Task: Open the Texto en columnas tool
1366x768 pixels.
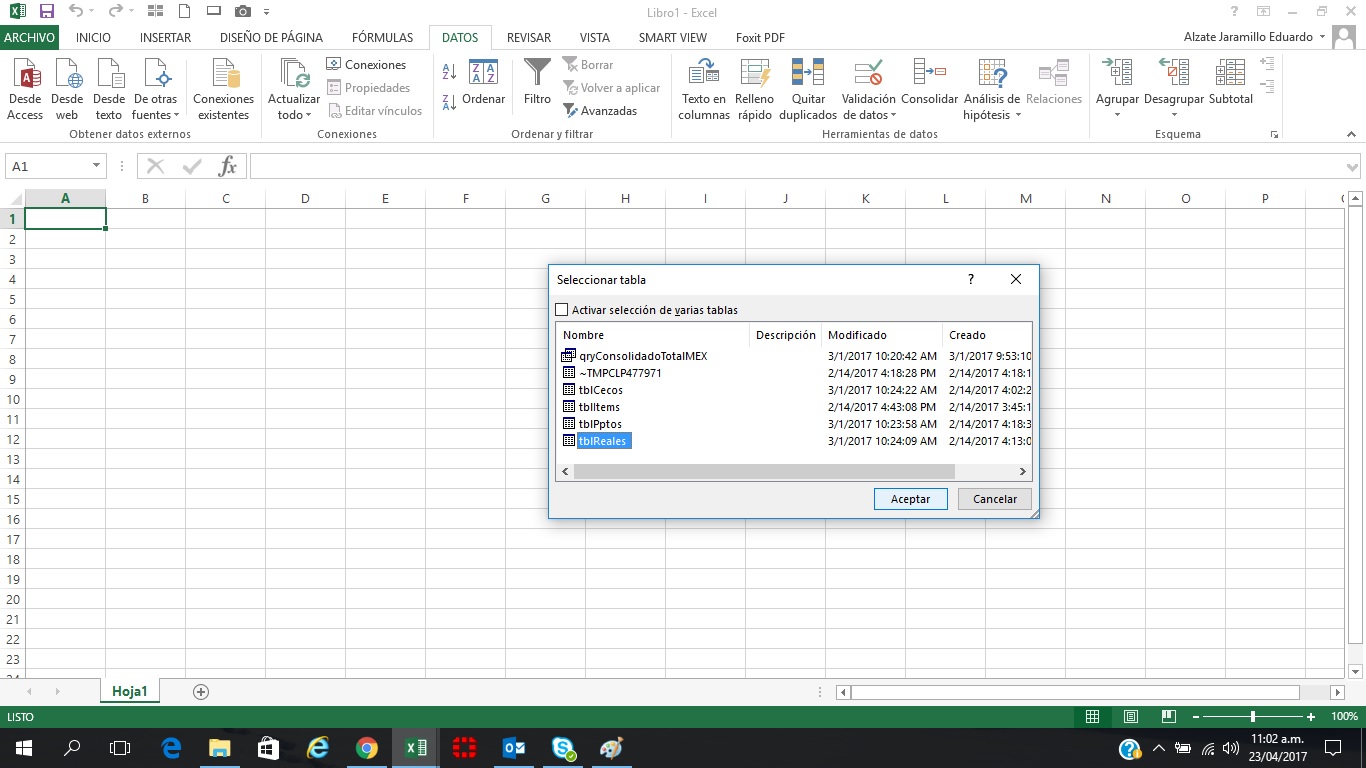Action: [x=703, y=88]
